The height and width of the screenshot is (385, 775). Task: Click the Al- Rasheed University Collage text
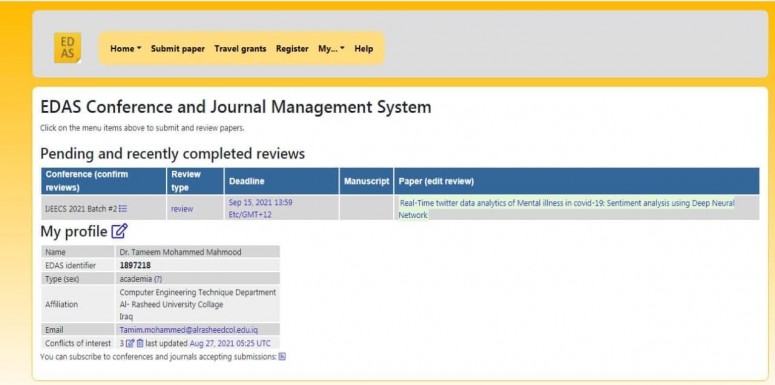coord(172,304)
